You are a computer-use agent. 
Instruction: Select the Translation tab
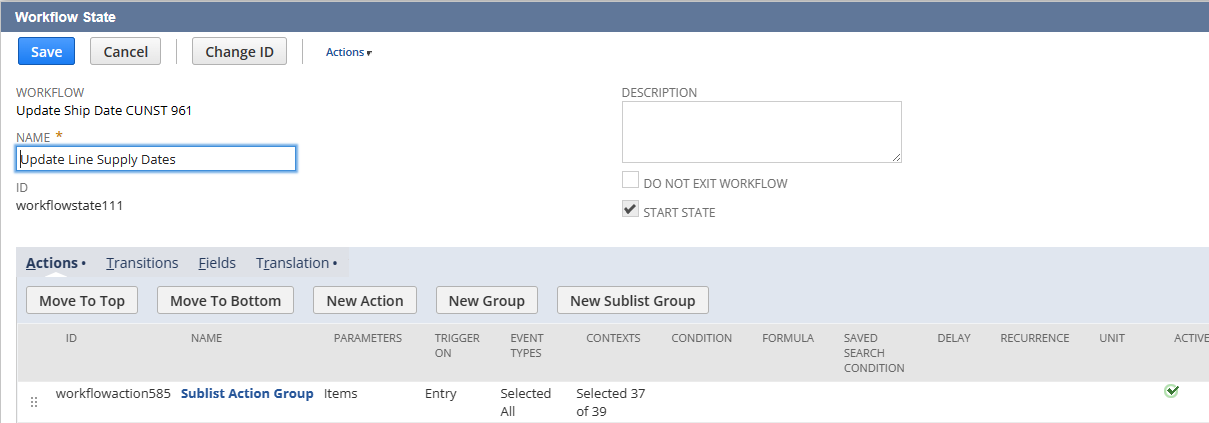pyautogui.click(x=292, y=263)
